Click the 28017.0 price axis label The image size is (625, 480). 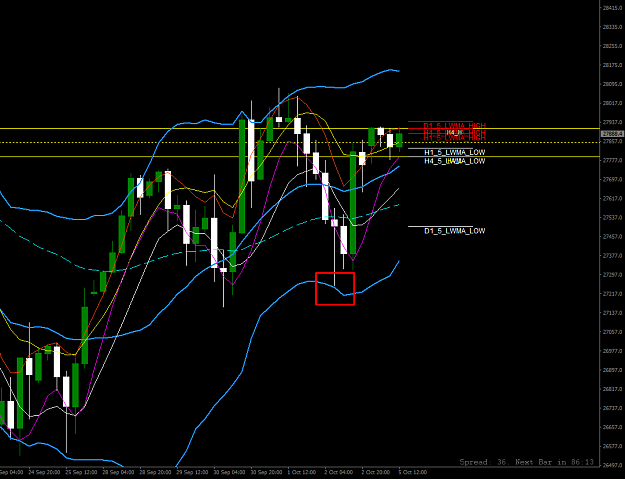click(613, 103)
